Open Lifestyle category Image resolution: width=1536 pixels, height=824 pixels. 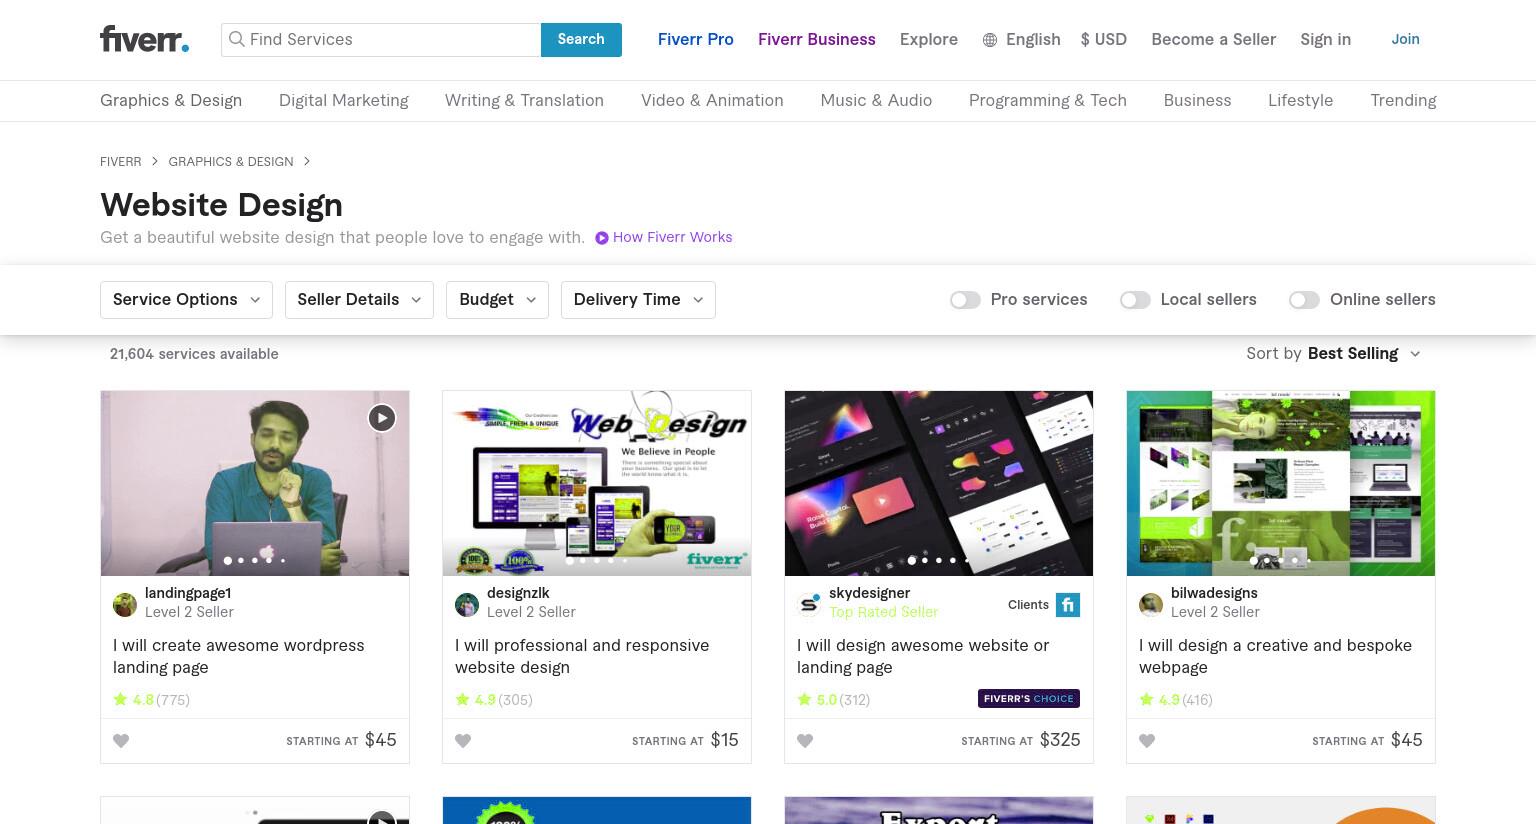pos(1300,100)
